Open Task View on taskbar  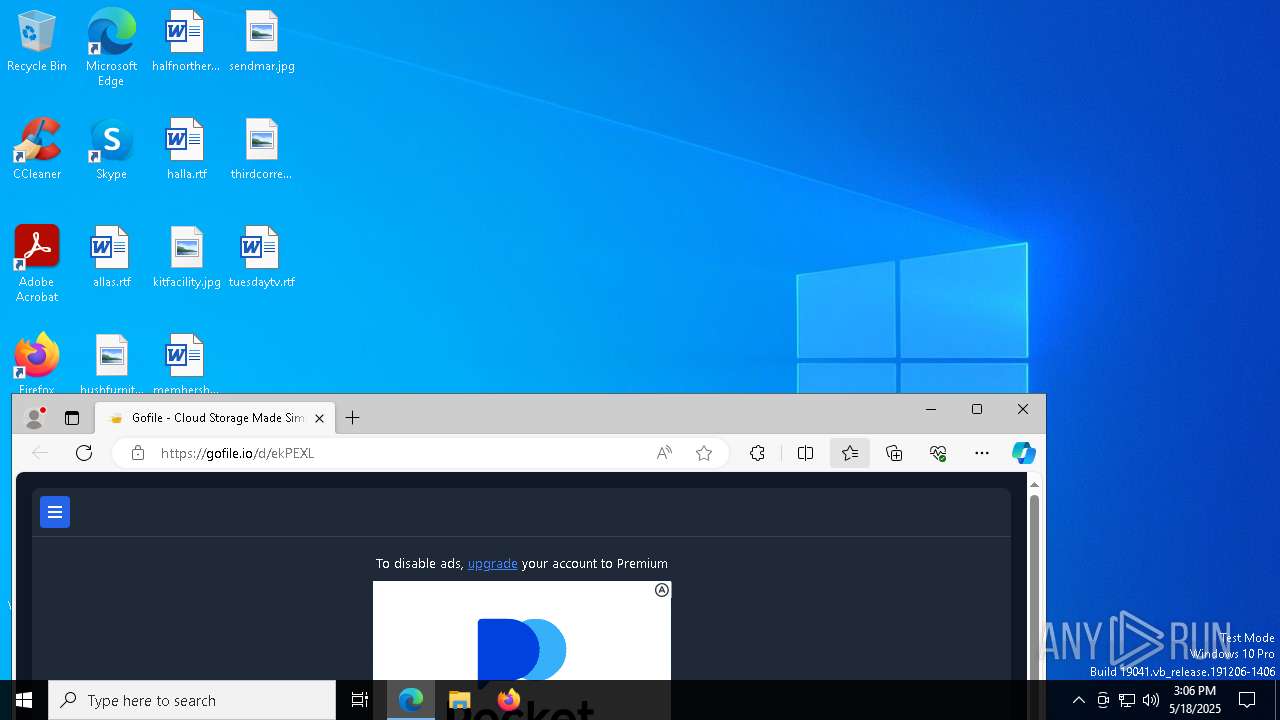[360, 700]
